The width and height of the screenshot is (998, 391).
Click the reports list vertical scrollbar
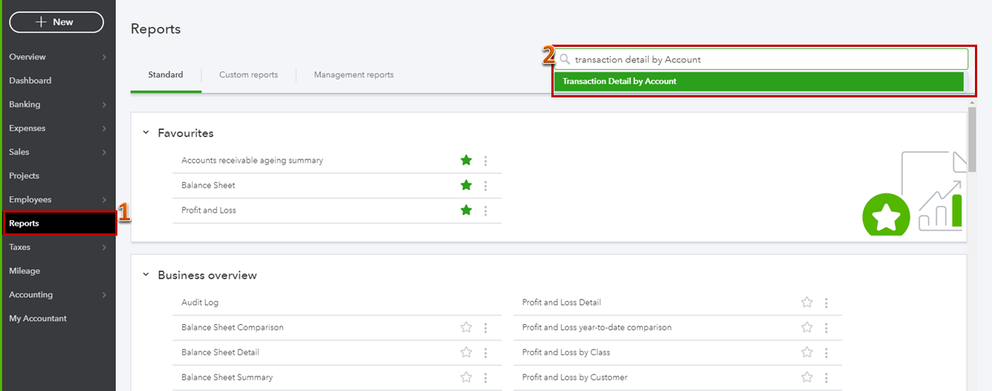click(x=972, y=139)
